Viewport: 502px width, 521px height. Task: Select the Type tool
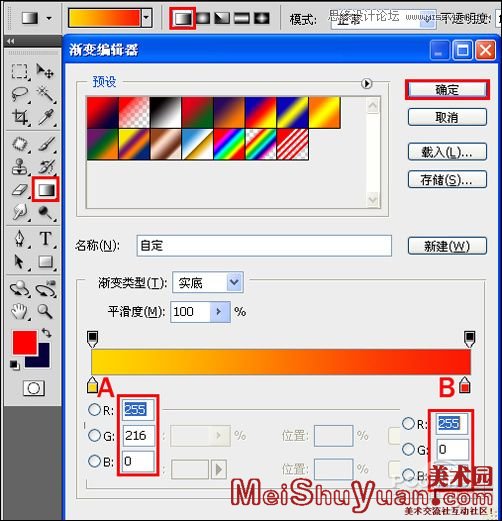(45, 239)
